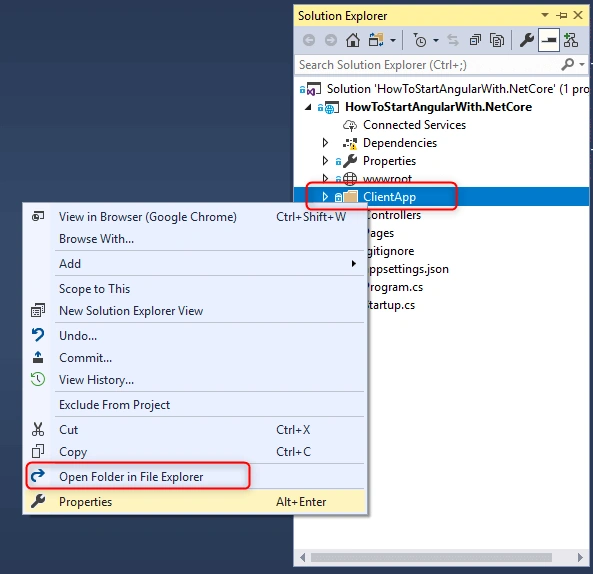Image resolution: width=593 pixels, height=574 pixels.
Task: Click the horizontal scrollbar in Solution Explorer
Action: click(x=431, y=558)
